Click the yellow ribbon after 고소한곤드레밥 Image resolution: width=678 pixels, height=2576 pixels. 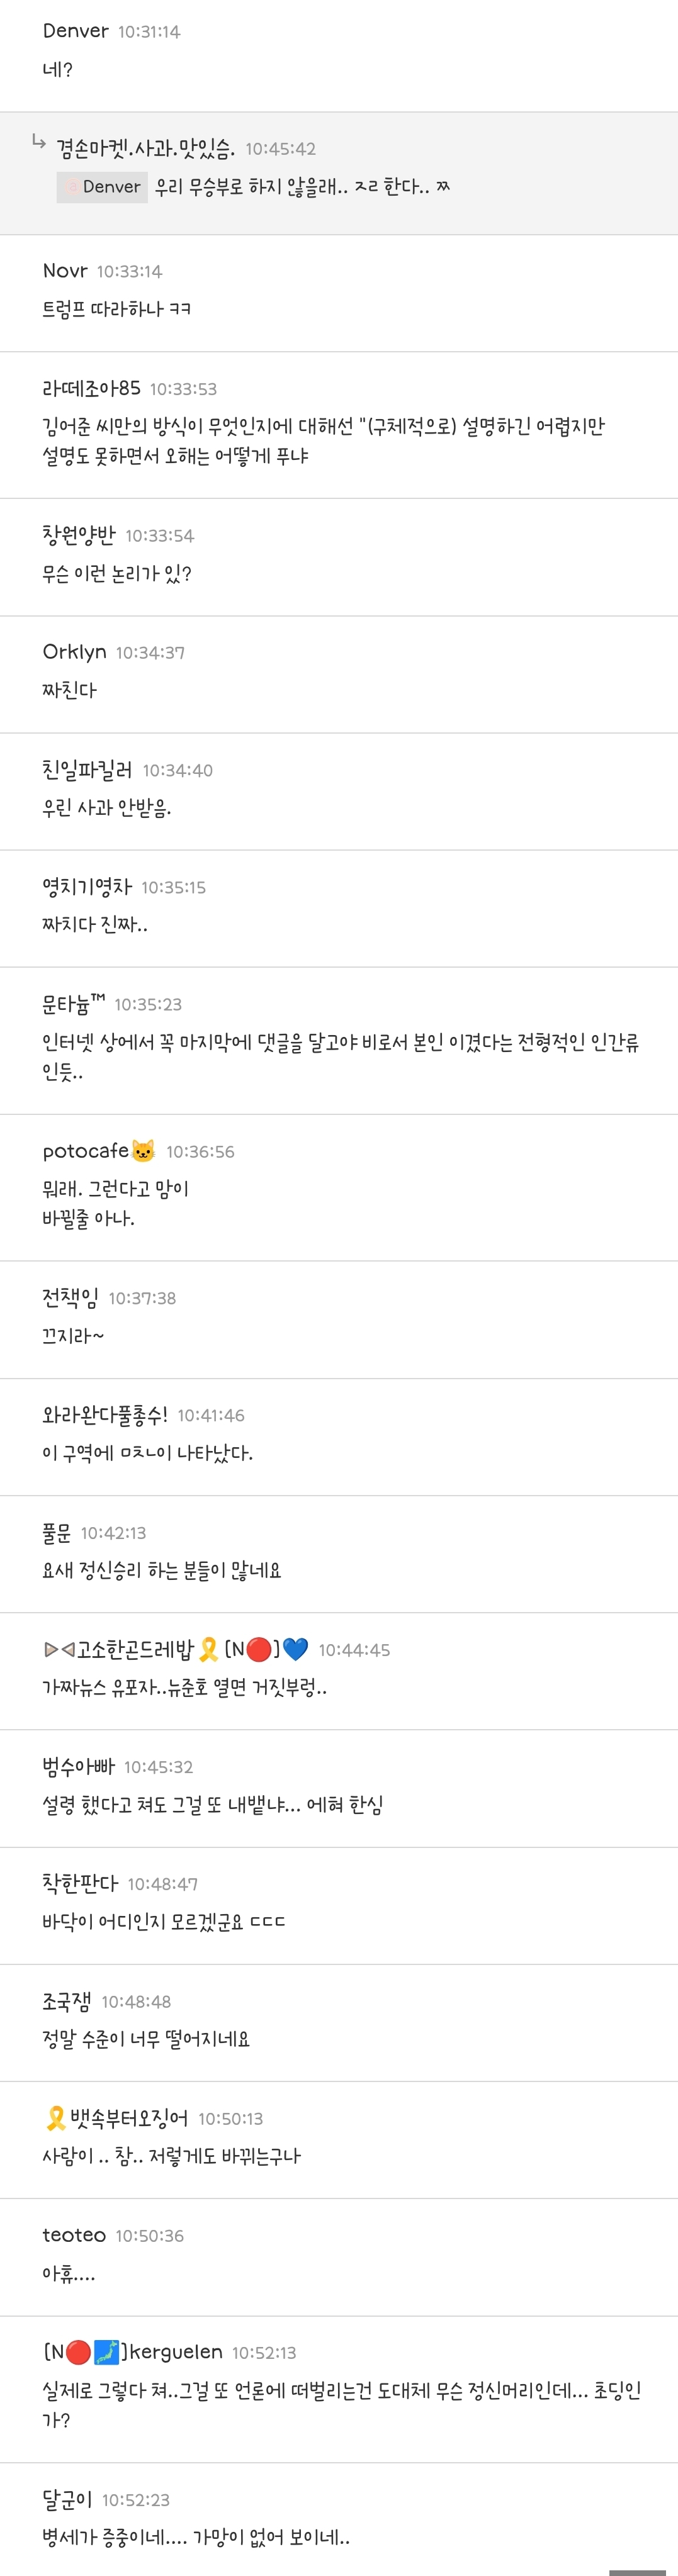coord(209,1649)
